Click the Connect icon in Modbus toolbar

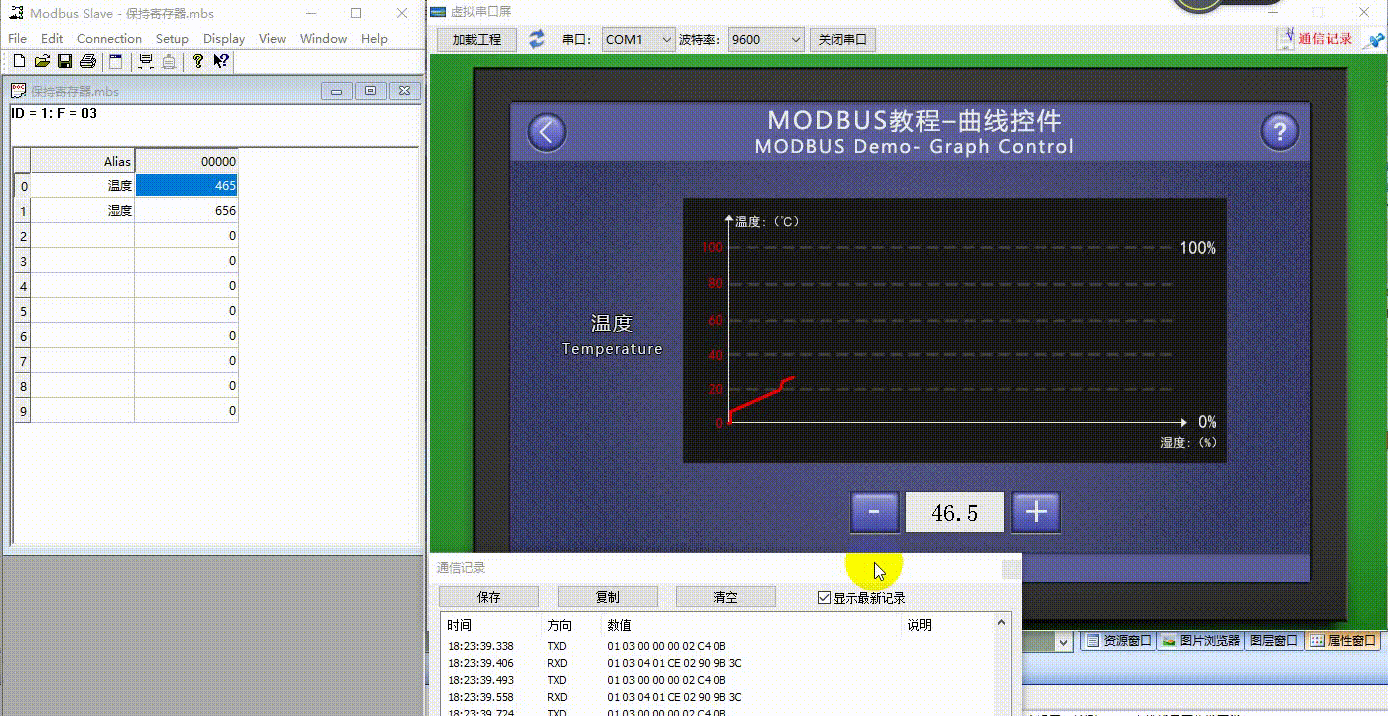pos(146,61)
